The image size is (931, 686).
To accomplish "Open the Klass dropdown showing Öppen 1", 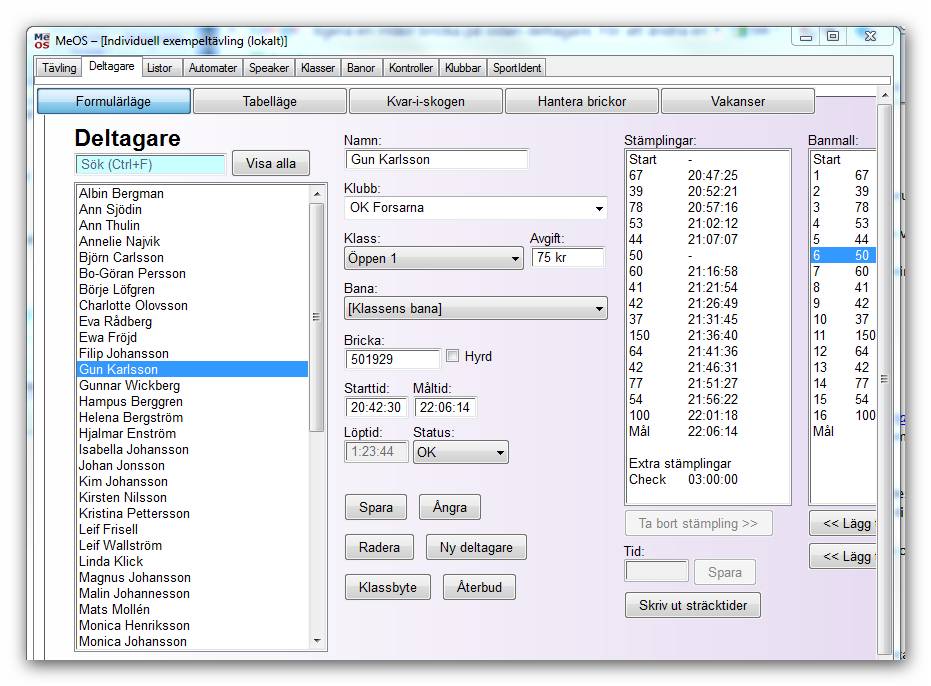I will [x=433, y=258].
